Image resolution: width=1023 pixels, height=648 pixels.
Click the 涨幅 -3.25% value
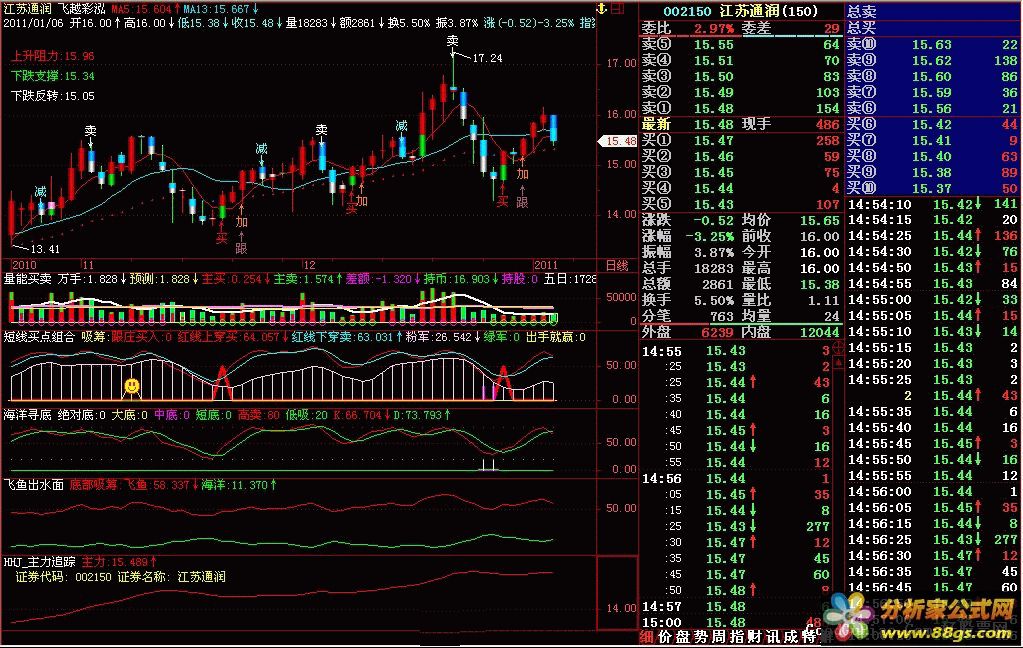pos(710,236)
